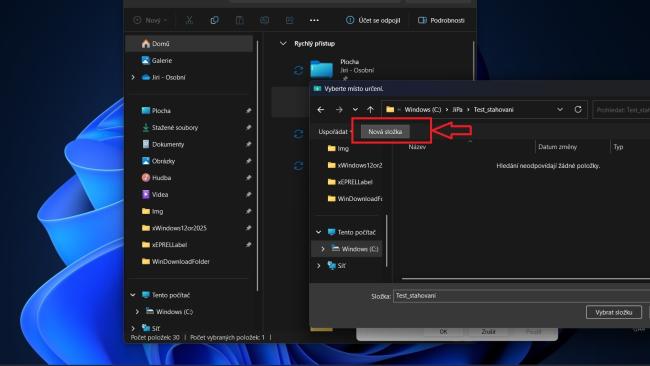Click the Složka name input field
Viewport: 650px width, 366px height.
coord(521,296)
